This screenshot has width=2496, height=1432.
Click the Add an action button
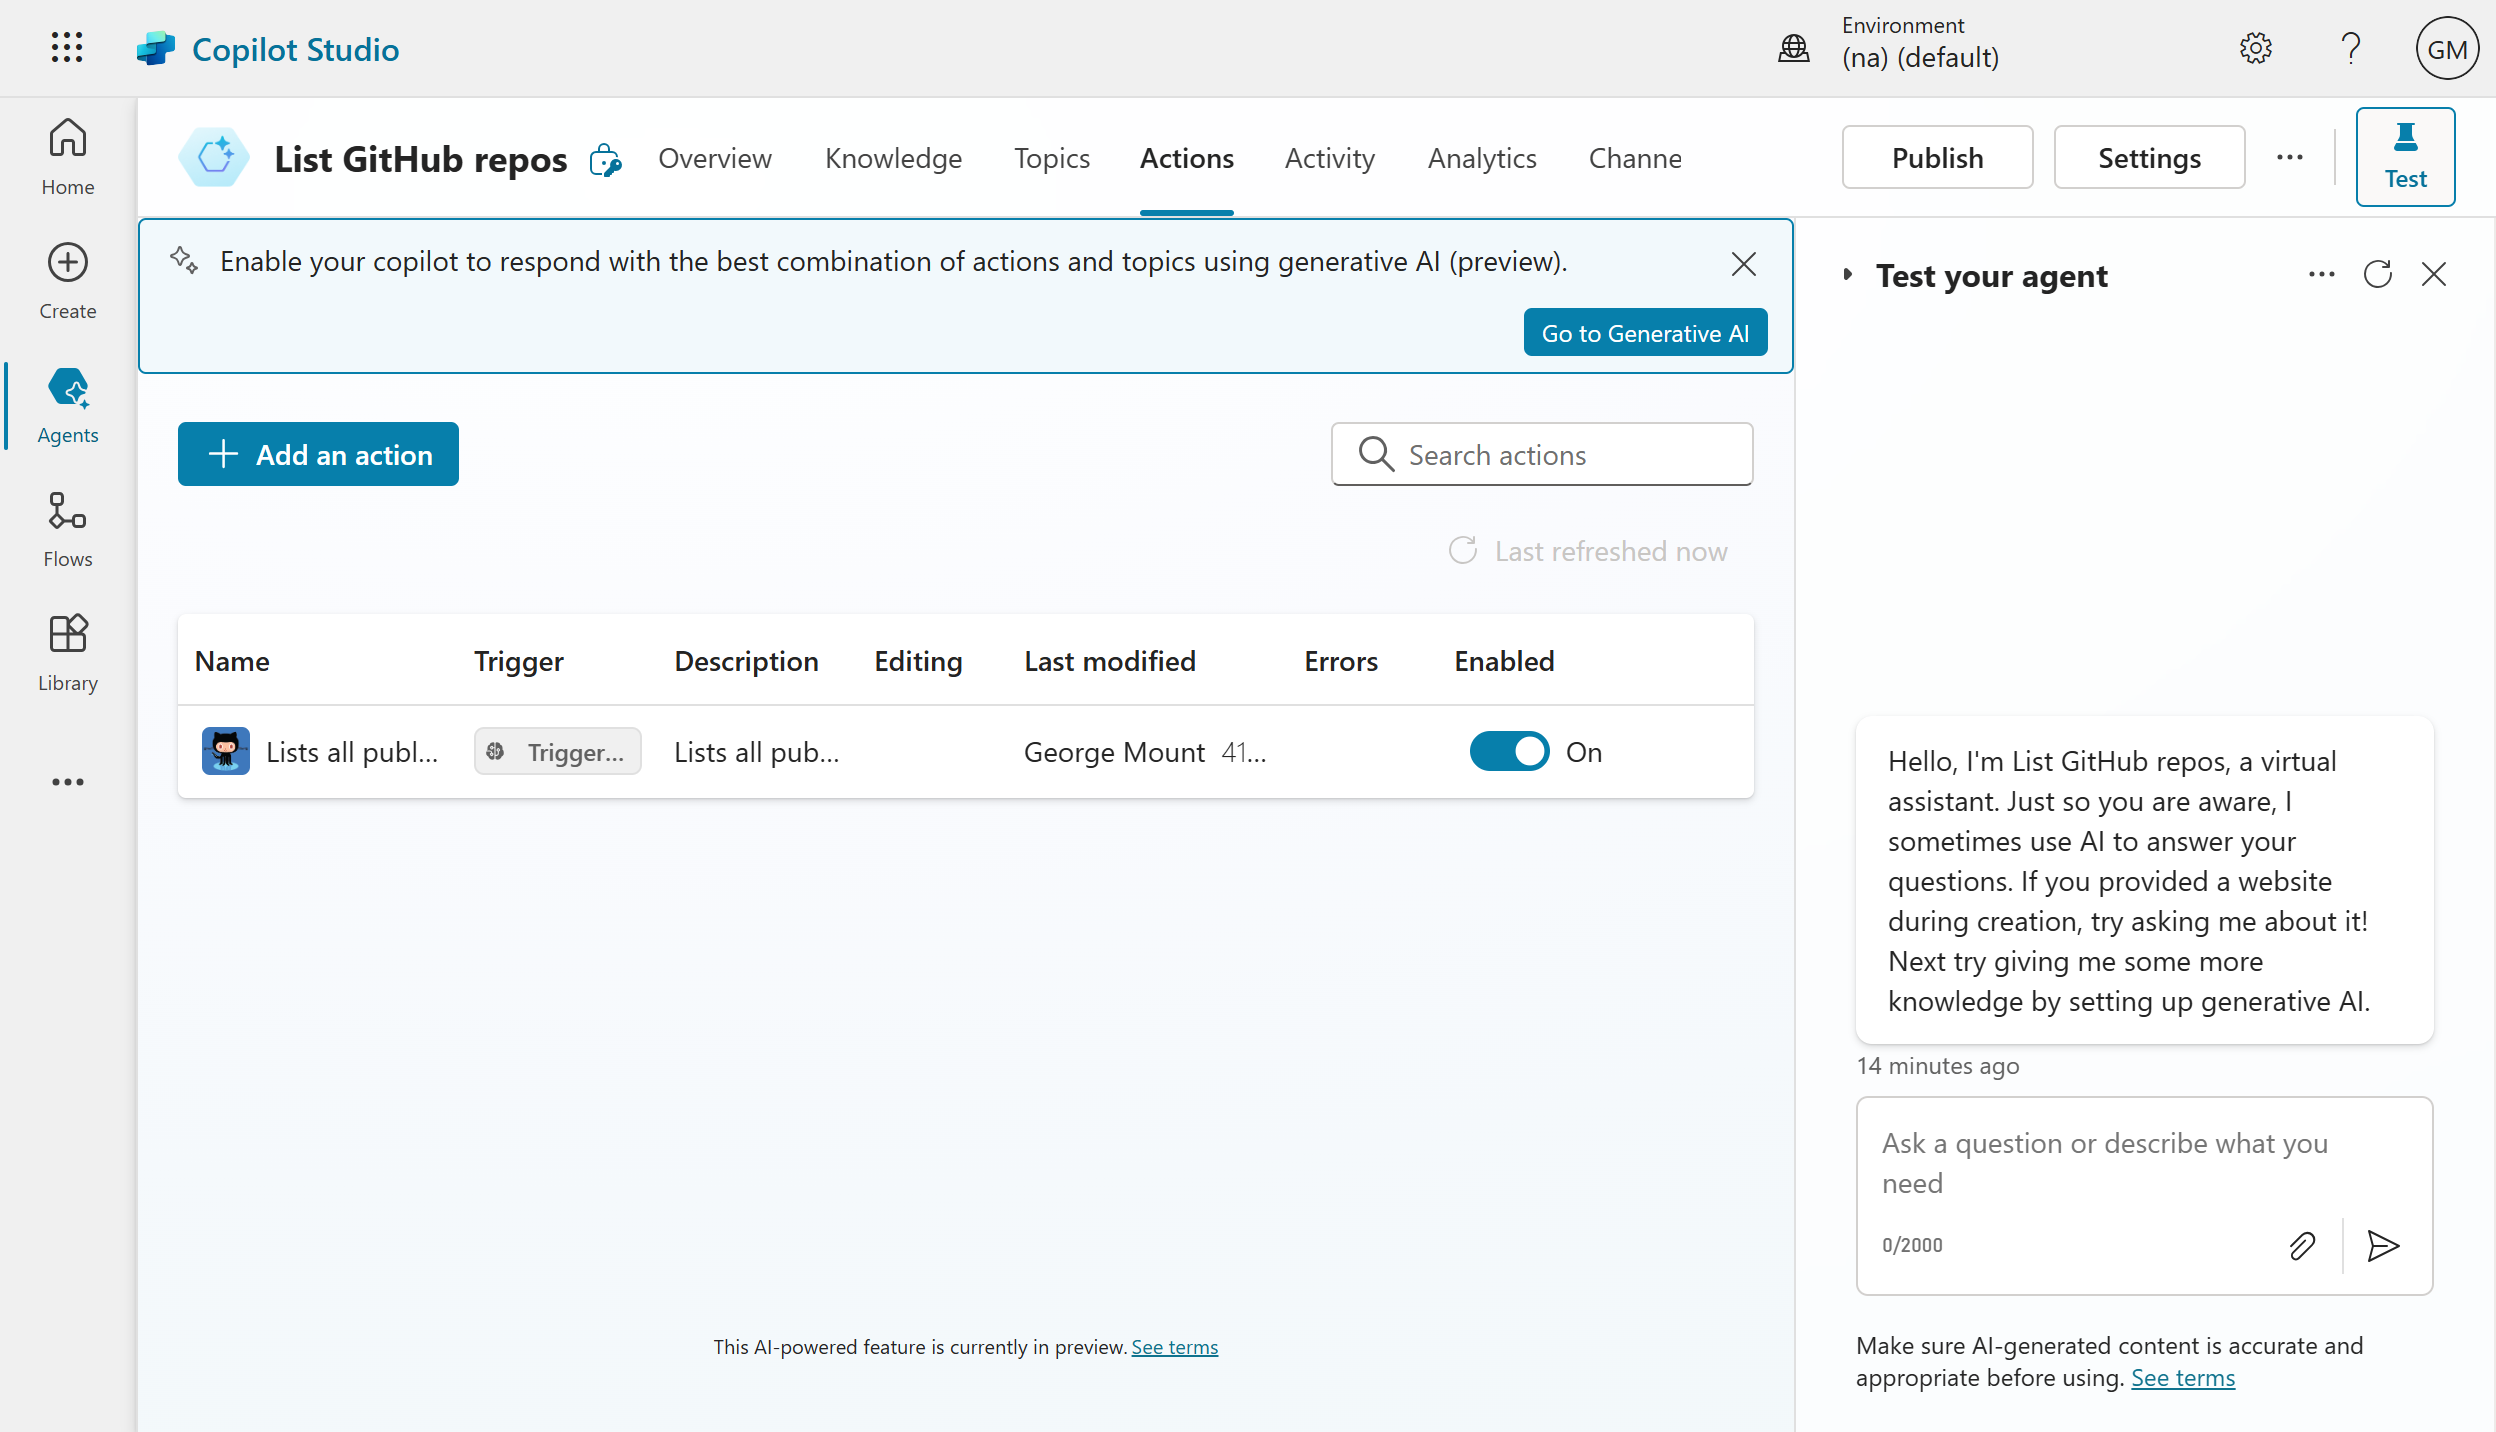tap(318, 455)
